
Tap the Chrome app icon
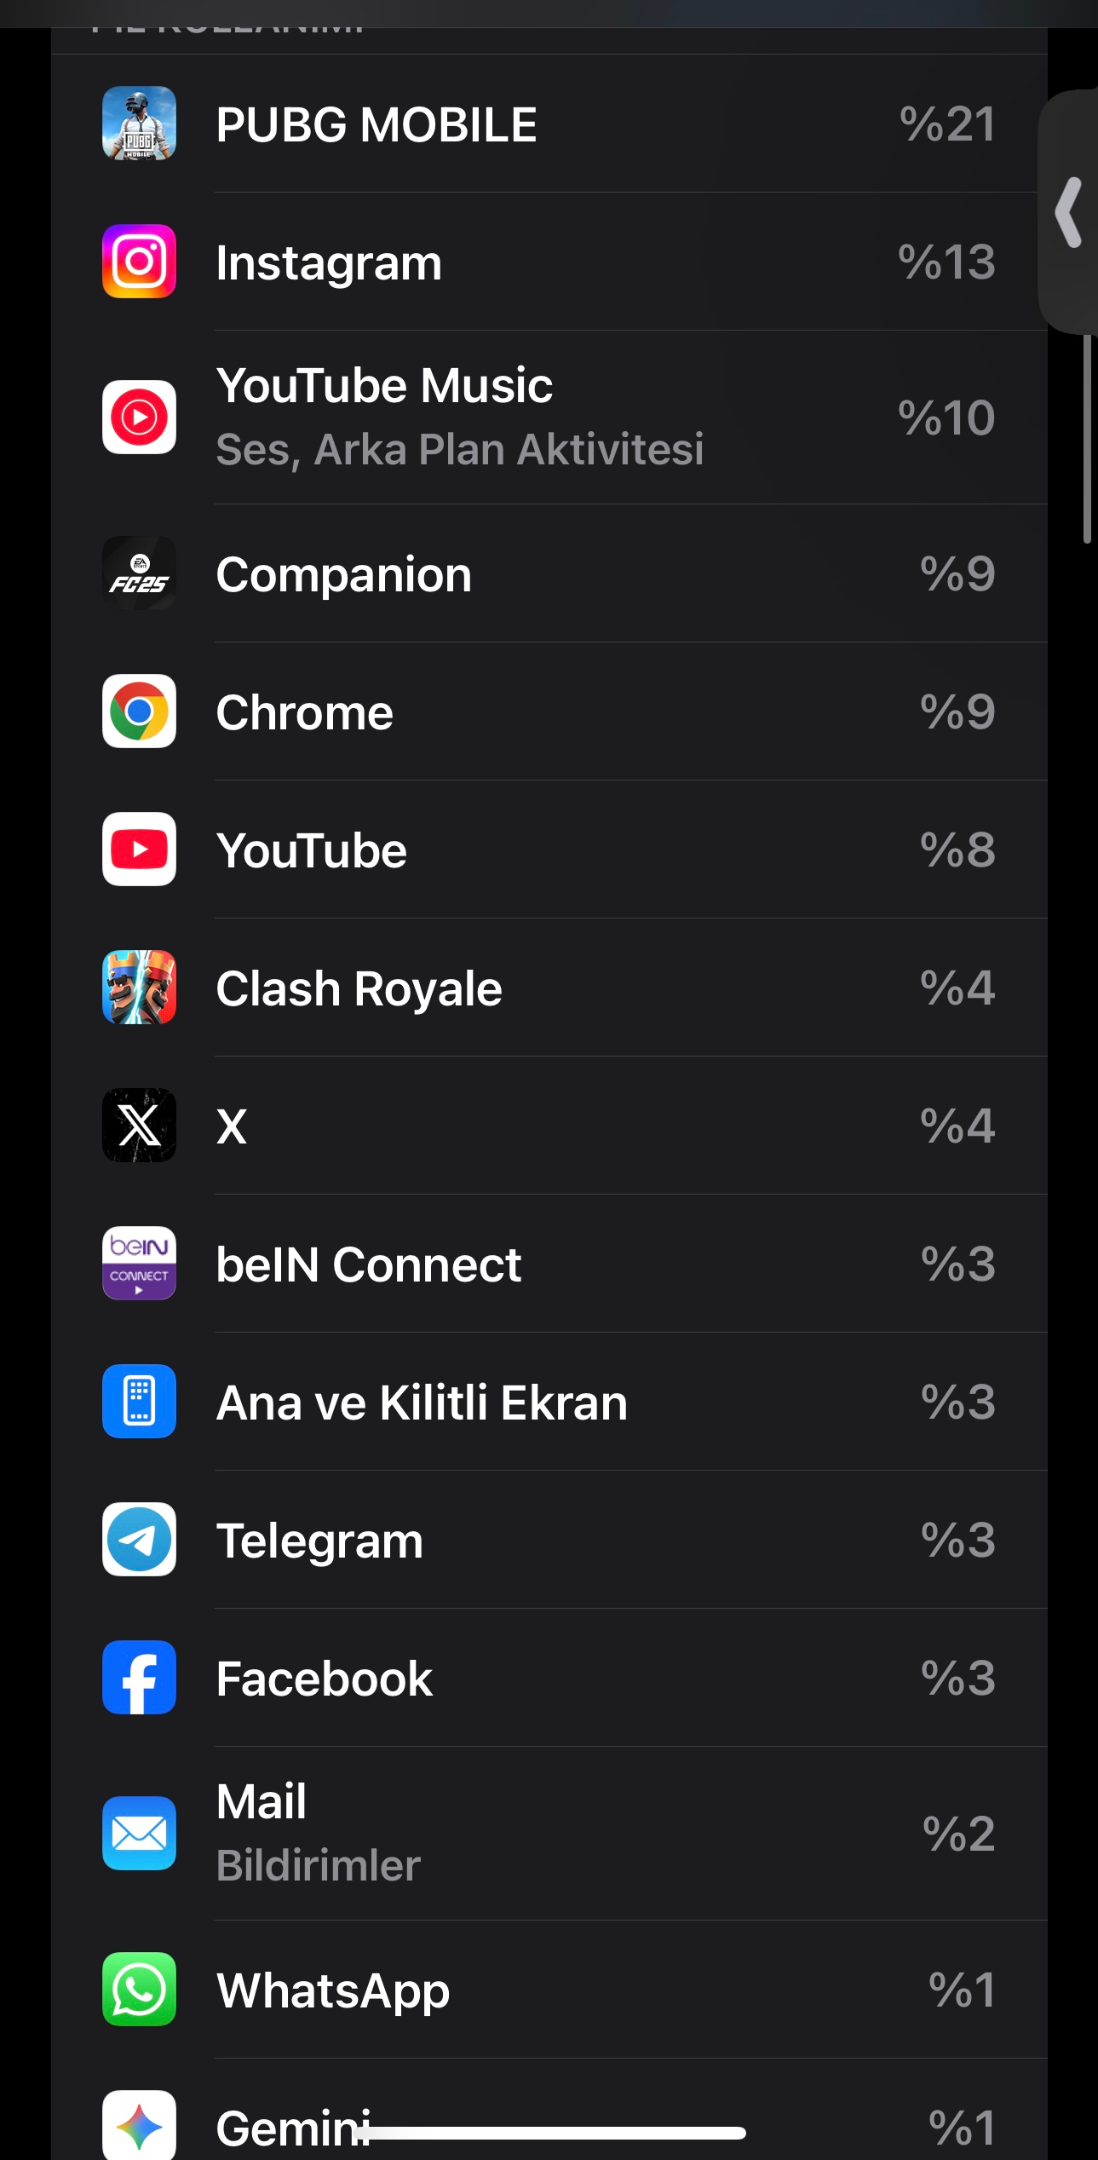point(139,712)
